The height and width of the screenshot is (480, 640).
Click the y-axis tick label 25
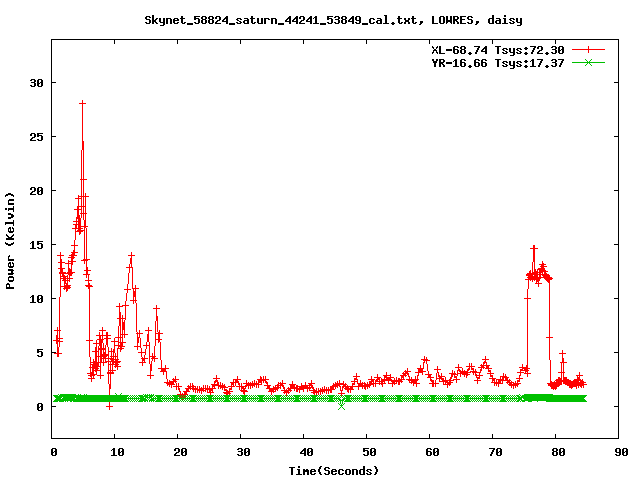pyautogui.click(x=36, y=137)
